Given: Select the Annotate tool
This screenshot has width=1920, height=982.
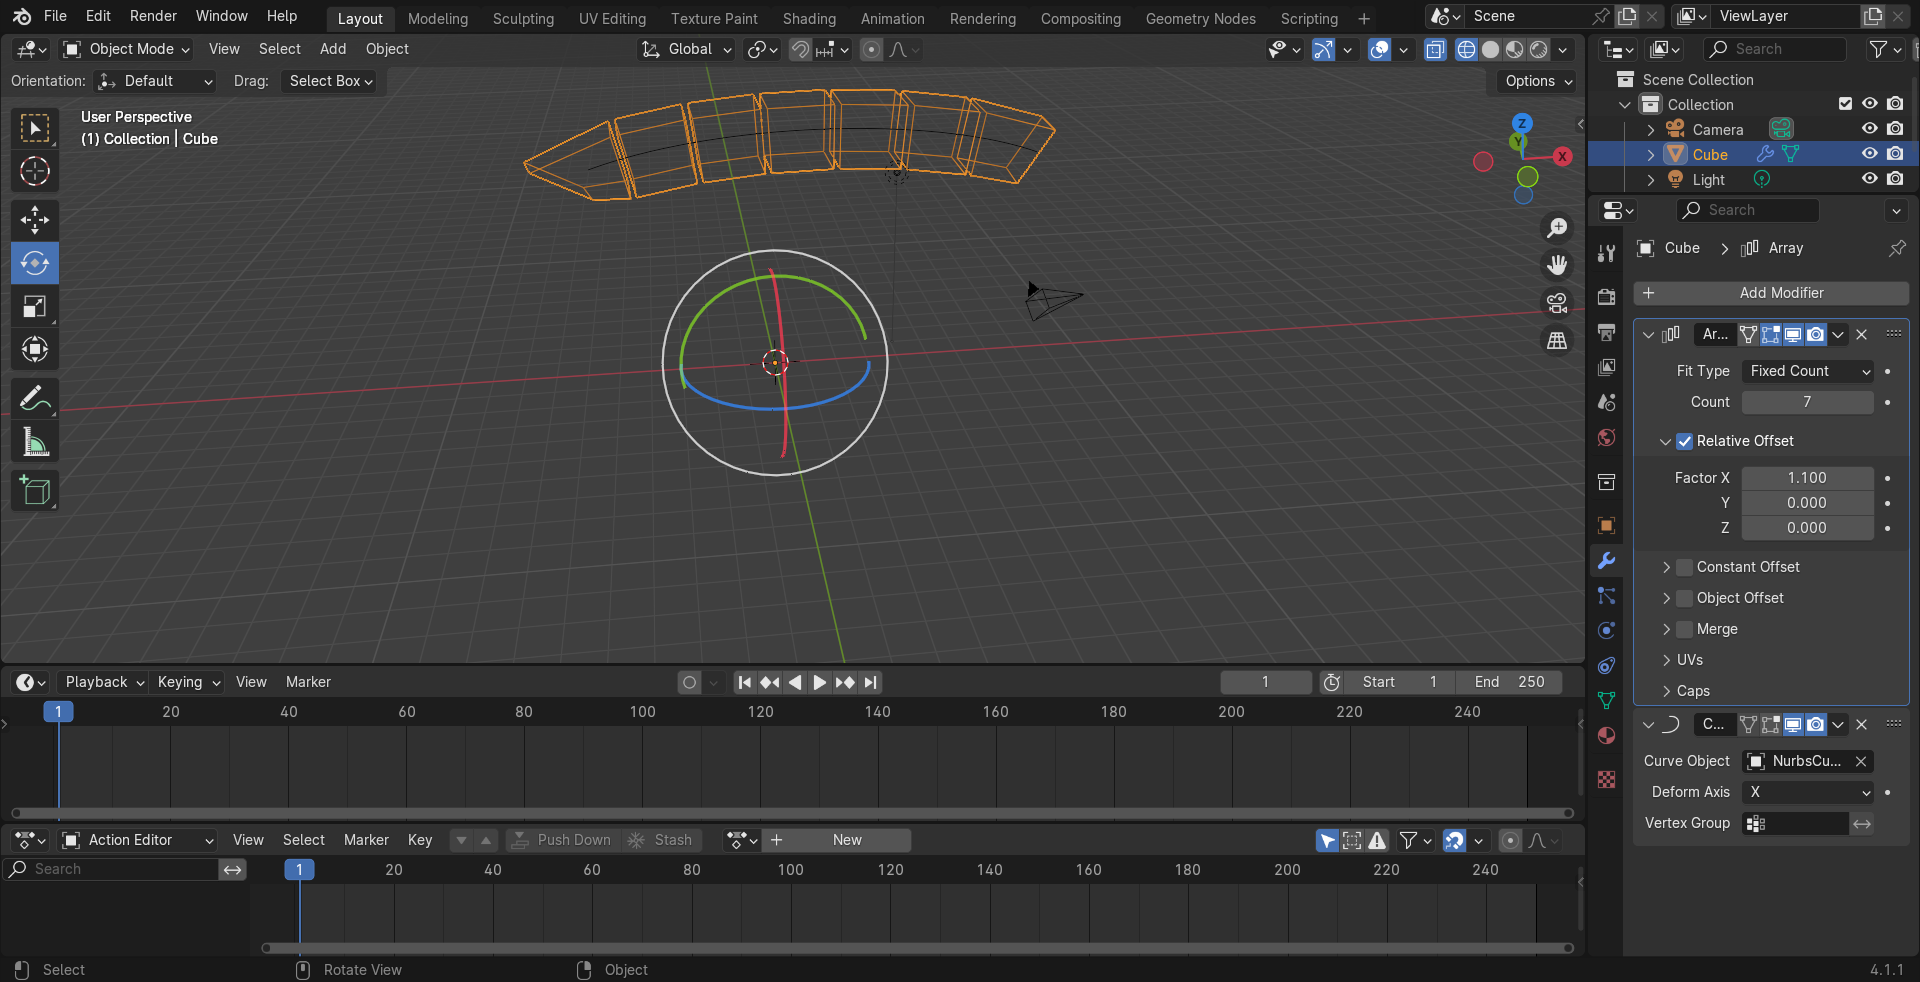Looking at the screenshot, I should [35, 399].
